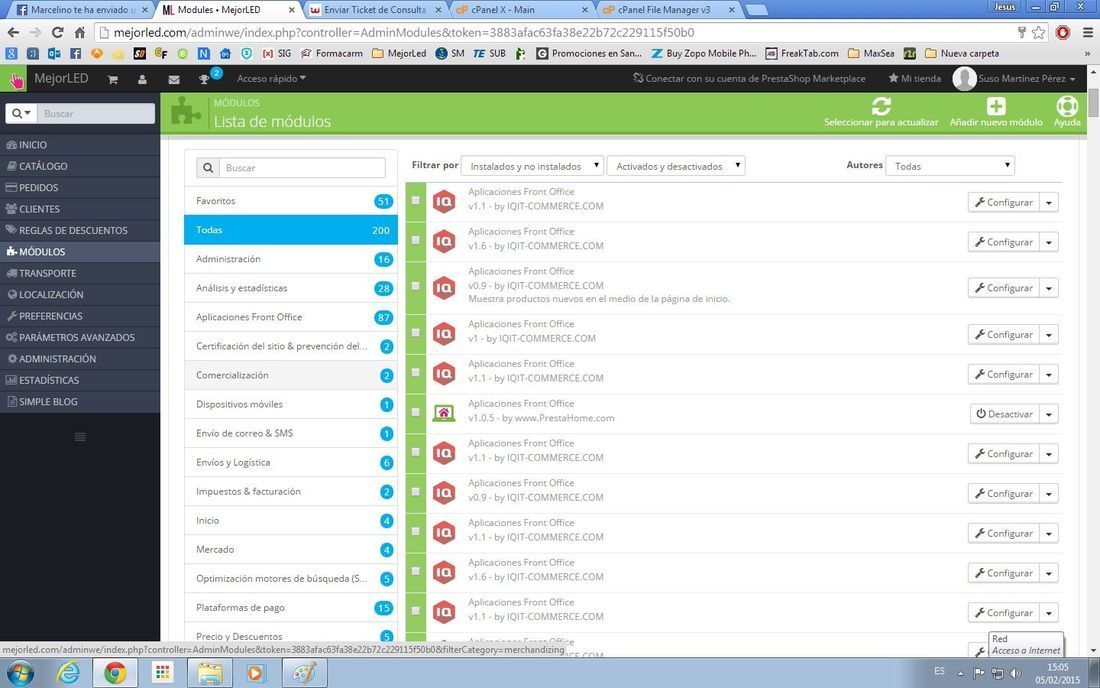Click 'Seleccionar para actualizar' refresh icon
The image size is (1100, 688).
pyautogui.click(x=881, y=107)
